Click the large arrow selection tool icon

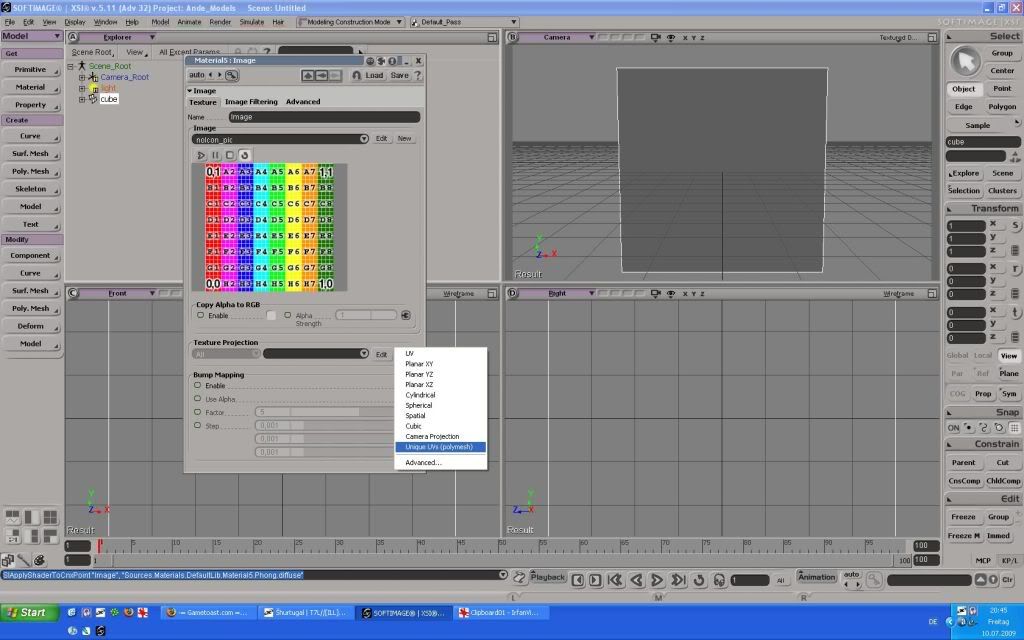coord(965,62)
